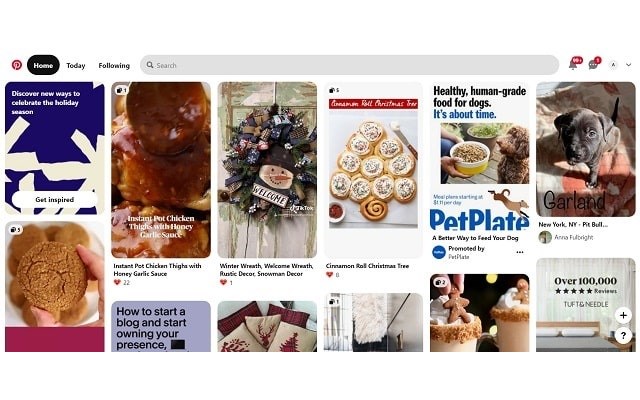This screenshot has height=400, width=640.
Task: Click the Pinterest logo icon
Action: [x=17, y=65]
